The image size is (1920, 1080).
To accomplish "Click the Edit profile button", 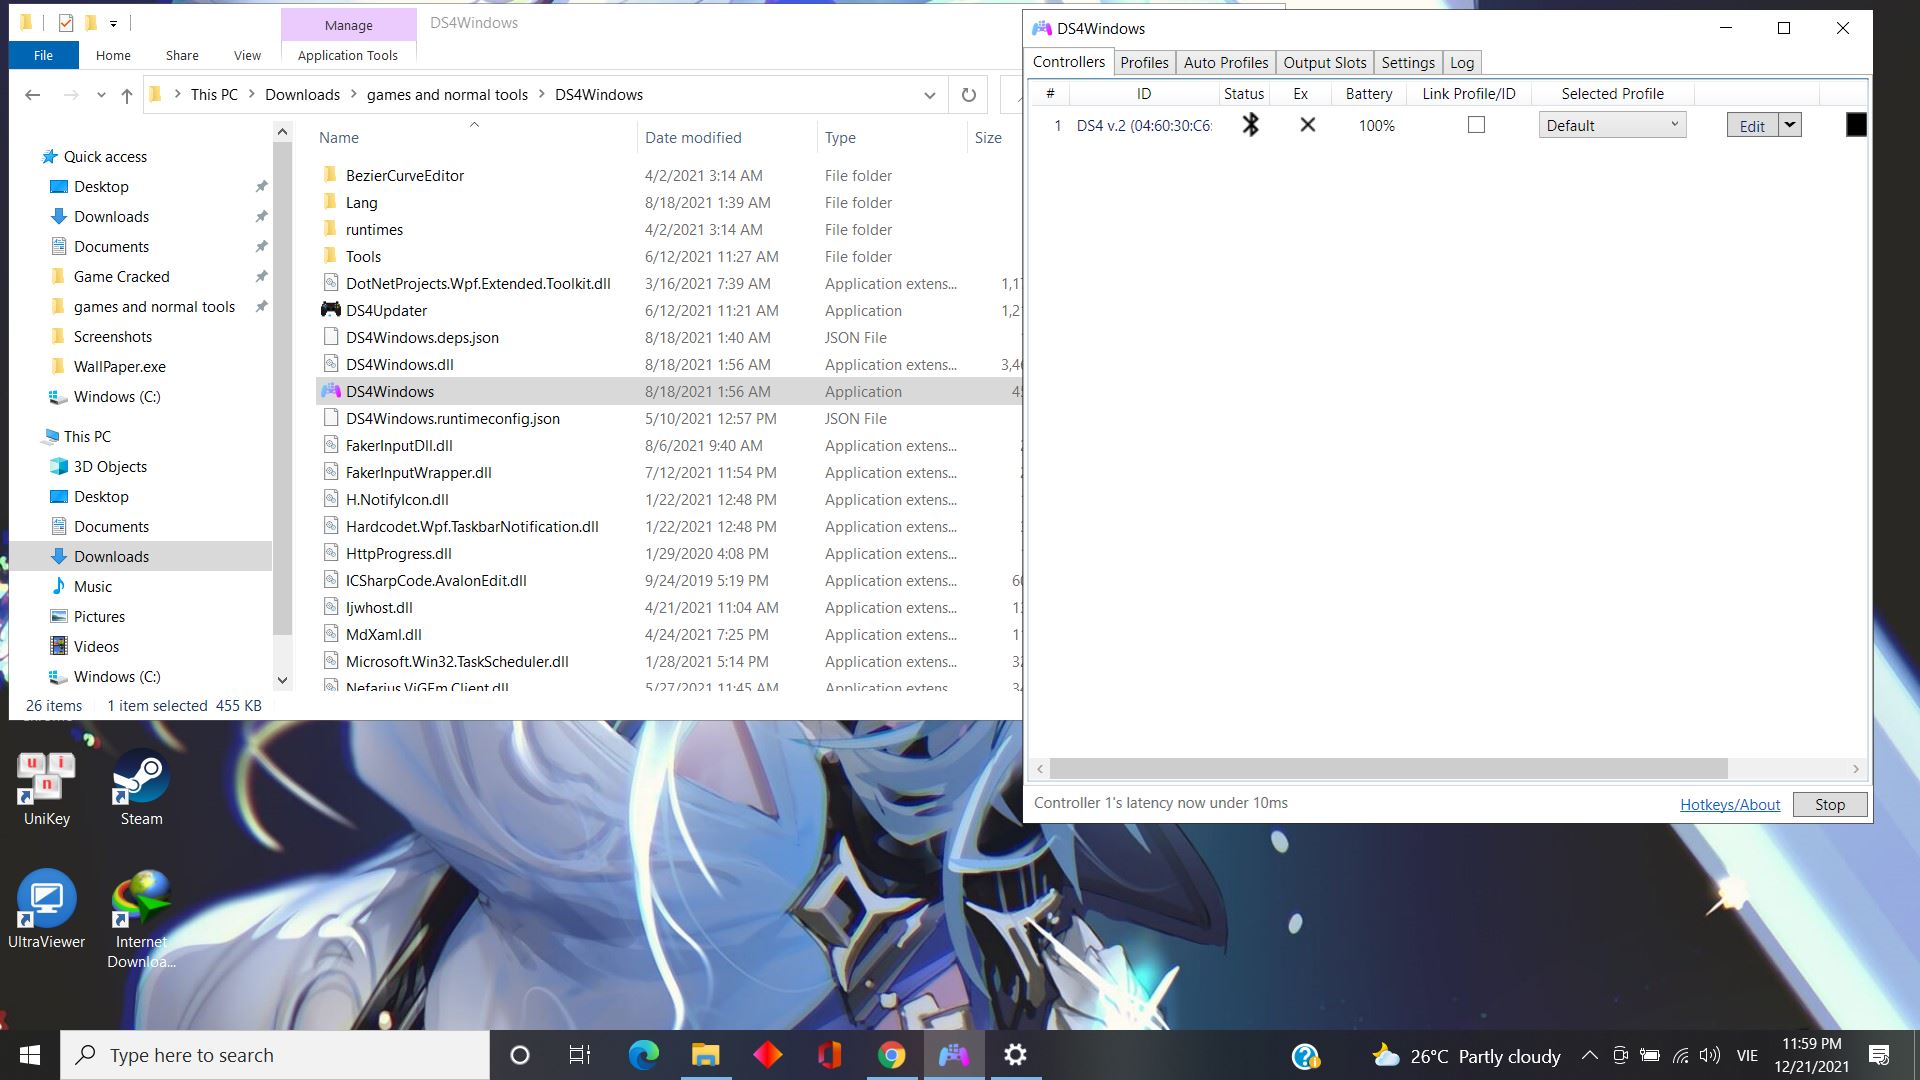I will click(x=1752, y=125).
